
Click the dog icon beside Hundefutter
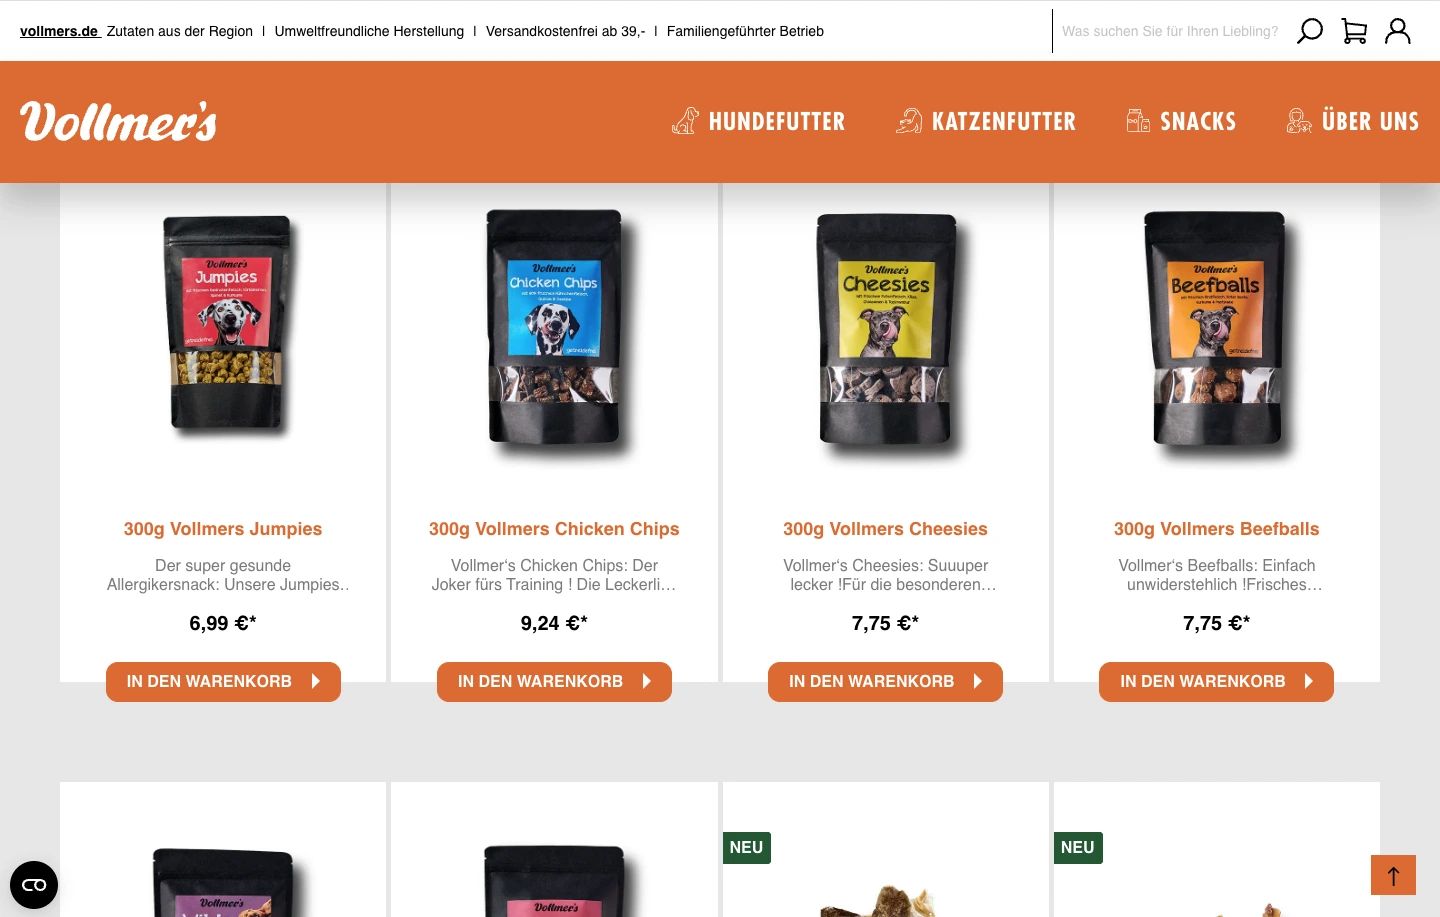coord(685,121)
